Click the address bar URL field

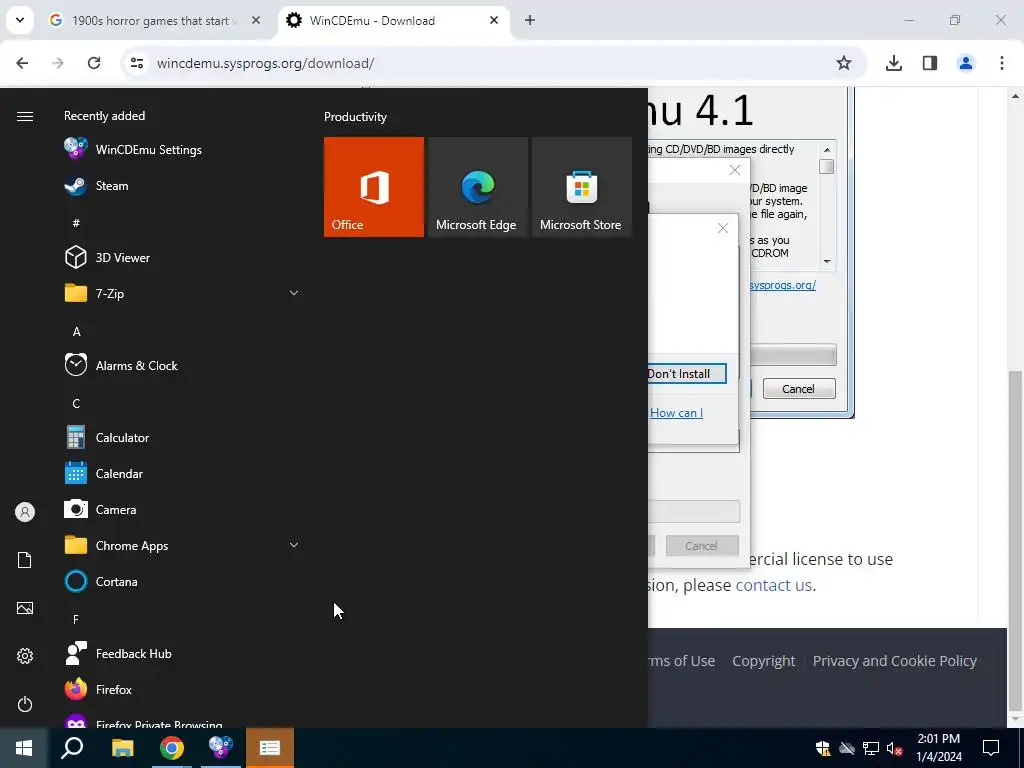pos(494,63)
